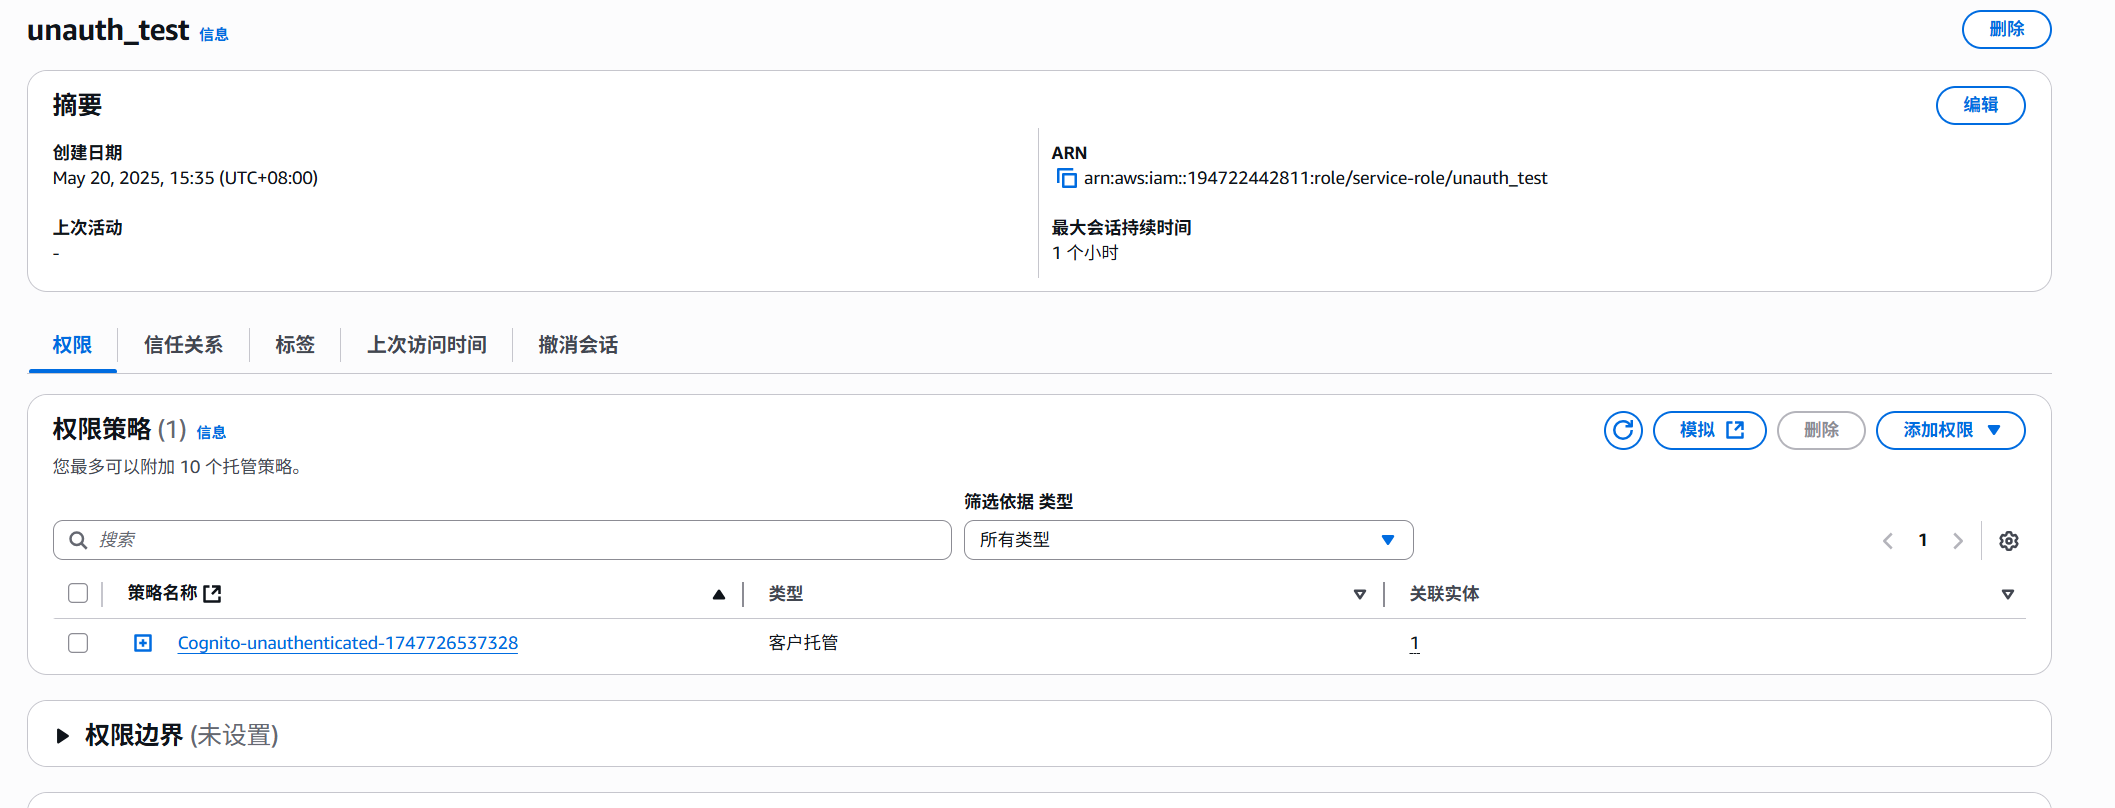Go to next page of policies

point(1957,541)
